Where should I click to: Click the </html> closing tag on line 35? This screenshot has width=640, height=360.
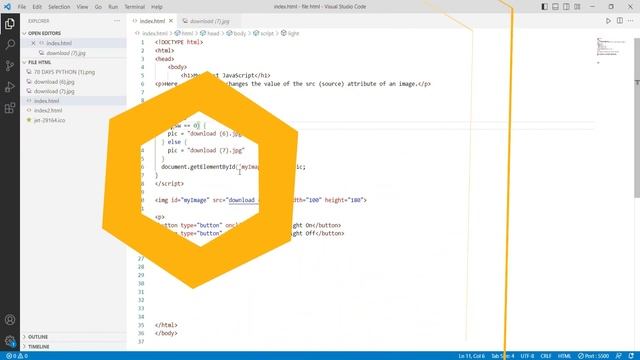click(x=166, y=325)
